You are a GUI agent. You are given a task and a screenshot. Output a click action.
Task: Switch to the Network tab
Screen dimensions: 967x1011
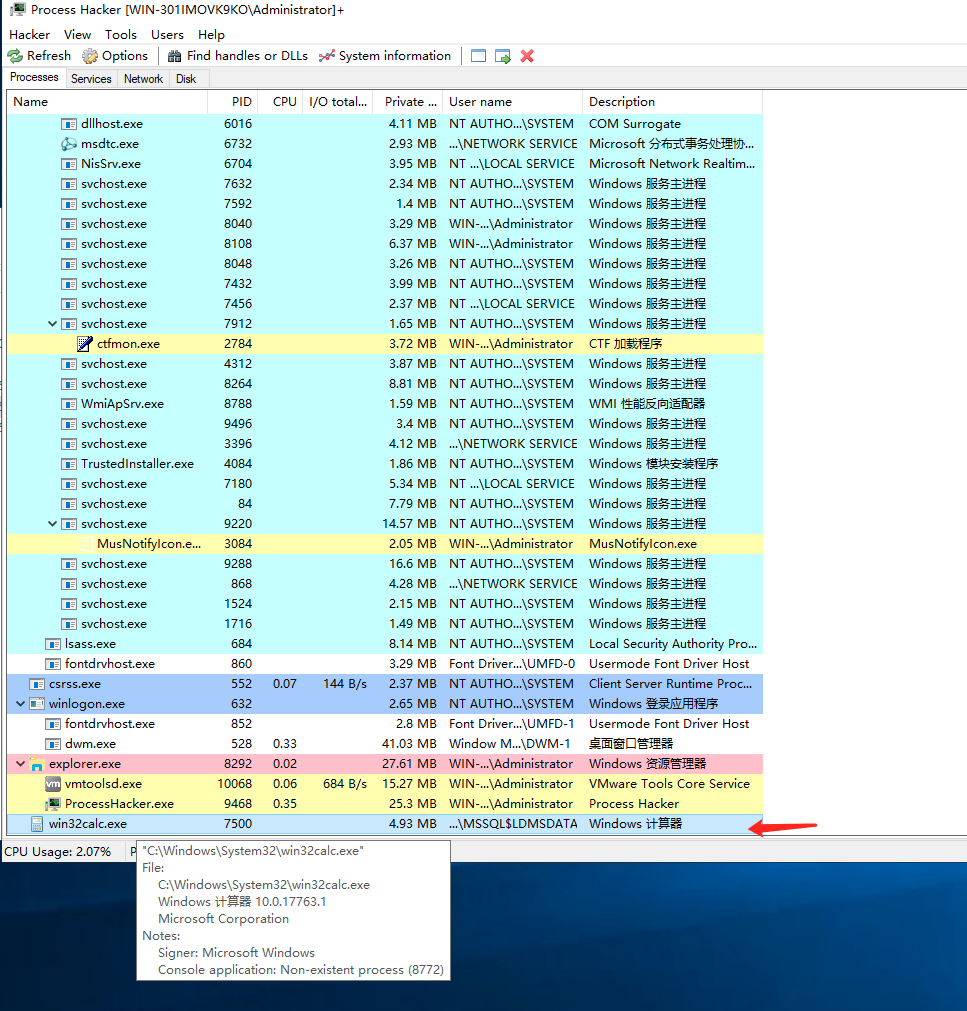click(143, 79)
